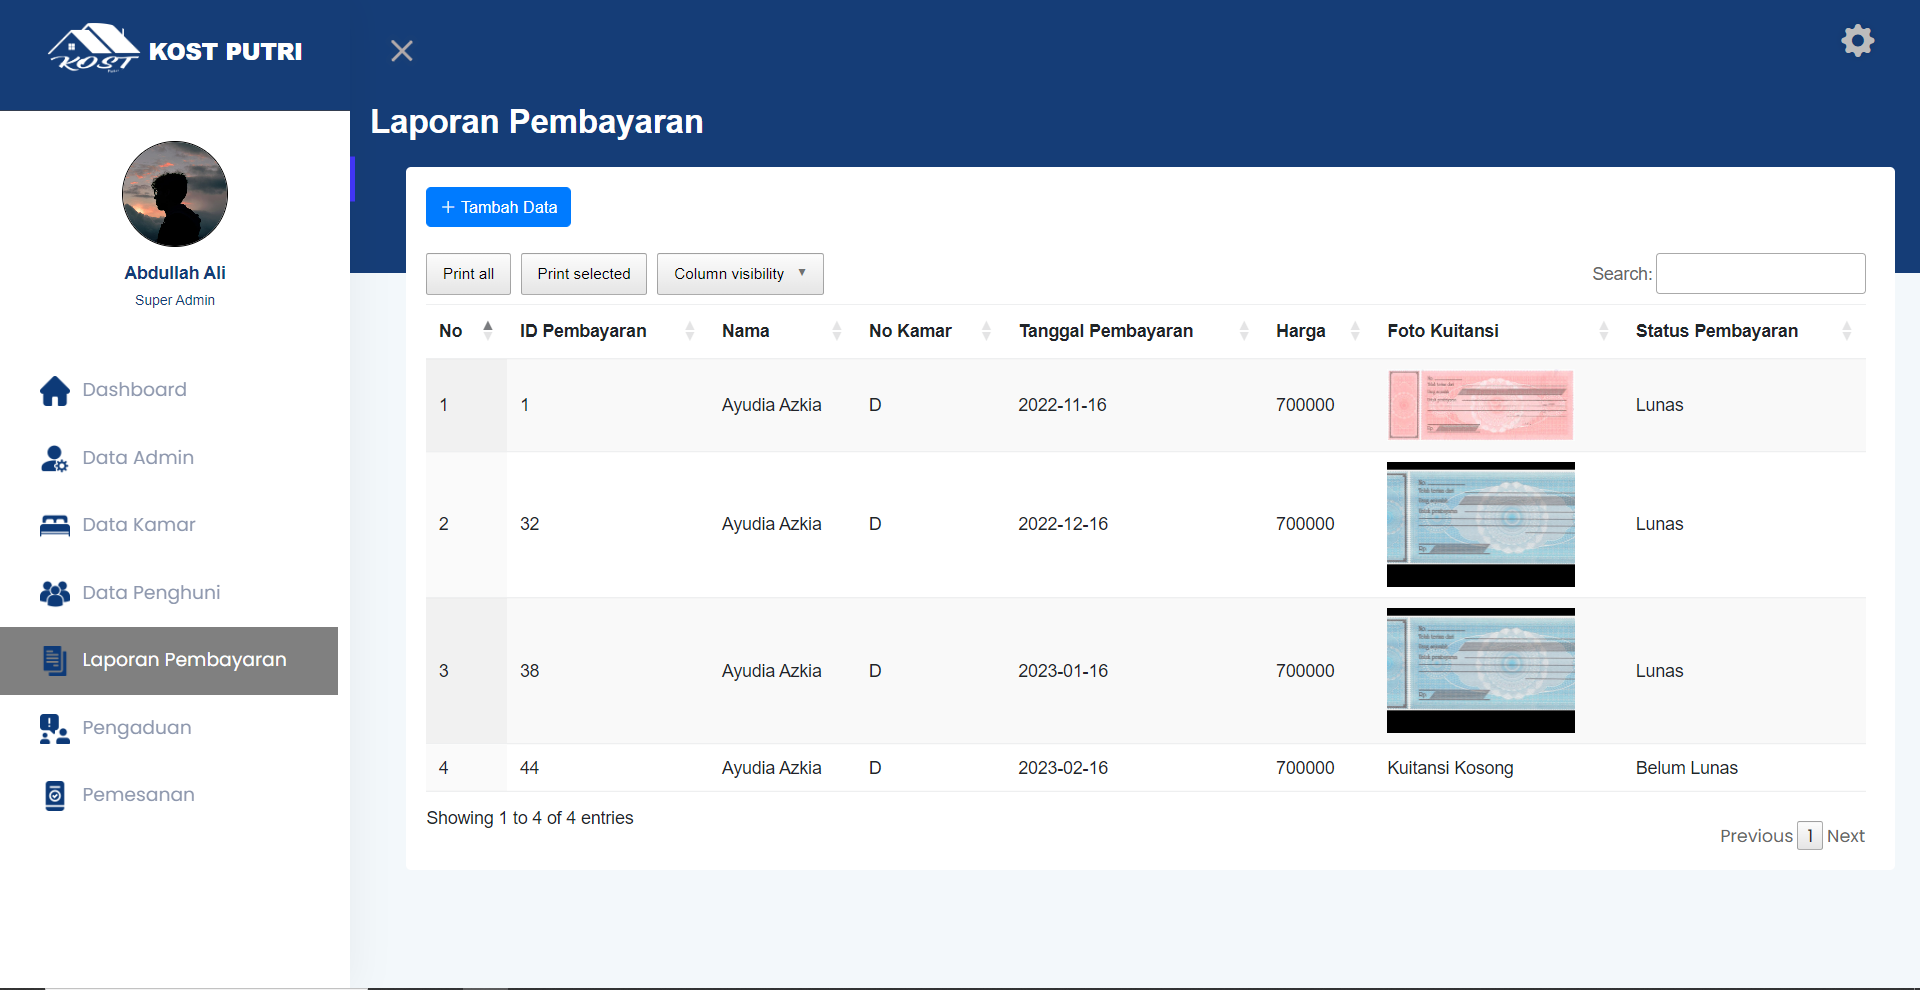Click the settings gear icon
The width and height of the screenshot is (1920, 990).
[x=1857, y=41]
